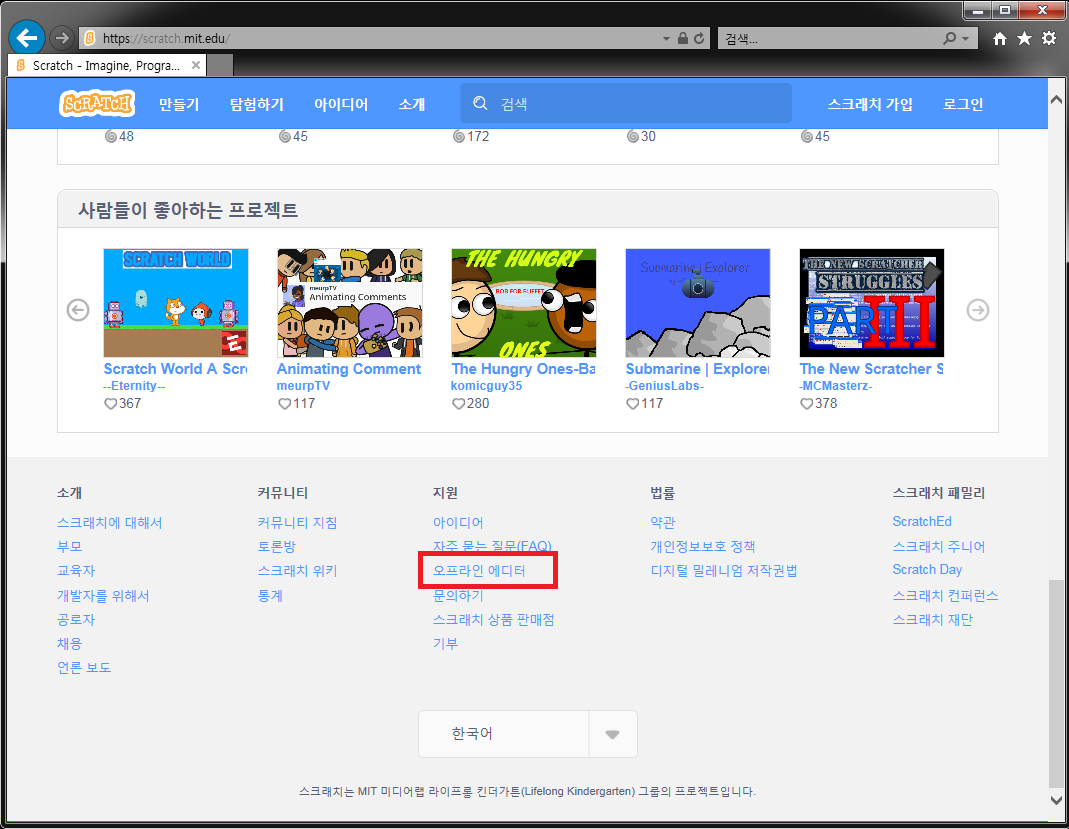
Task: Open author komicguy35 profile link
Action: [x=487, y=386]
